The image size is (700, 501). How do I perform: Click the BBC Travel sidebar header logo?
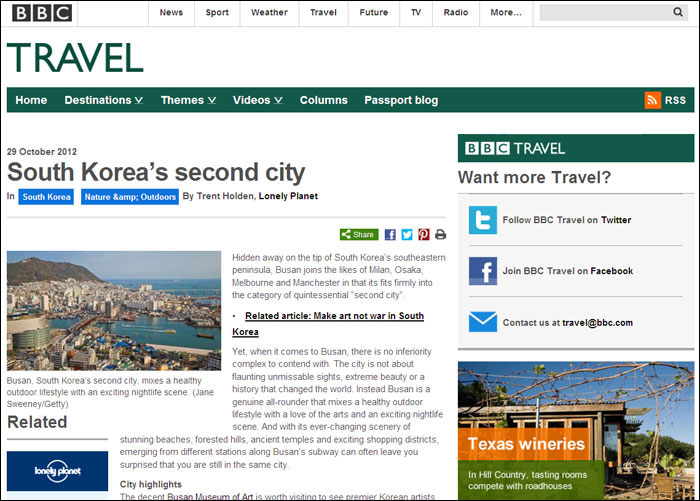pyautogui.click(x=515, y=148)
